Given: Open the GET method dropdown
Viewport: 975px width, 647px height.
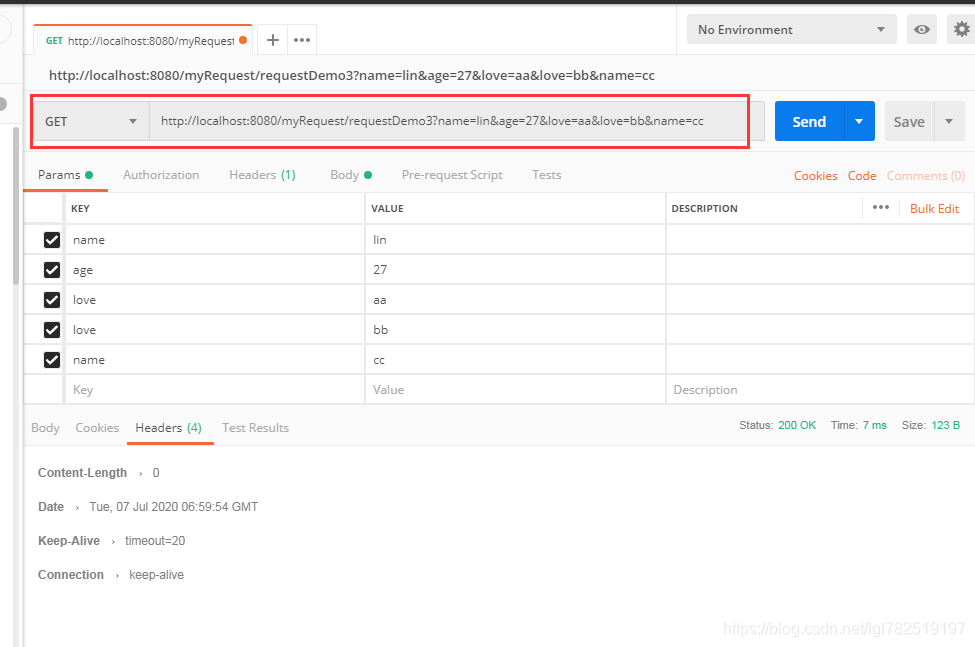Looking at the screenshot, I should point(91,120).
